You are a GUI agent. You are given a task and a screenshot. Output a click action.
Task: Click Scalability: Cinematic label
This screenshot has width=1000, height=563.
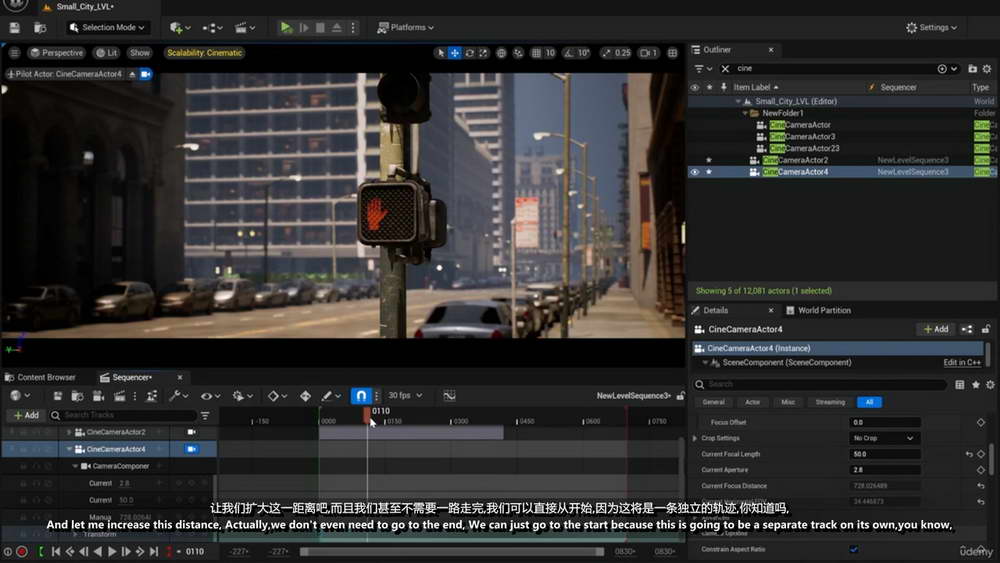click(x=204, y=53)
